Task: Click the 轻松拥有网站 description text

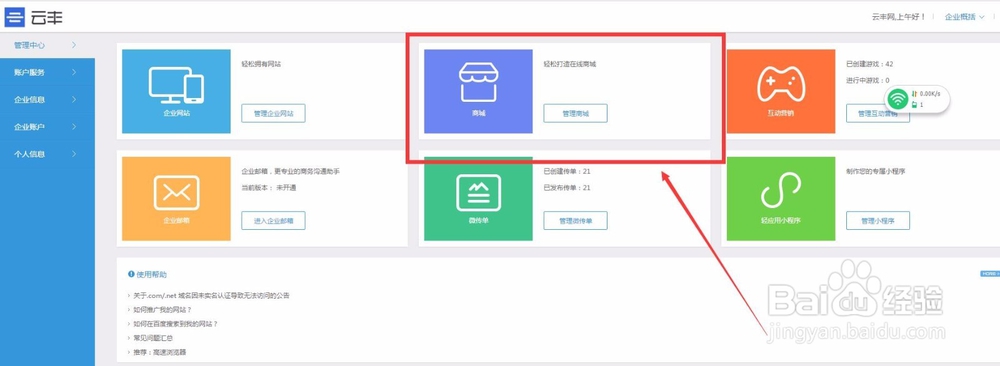Action: (261, 64)
